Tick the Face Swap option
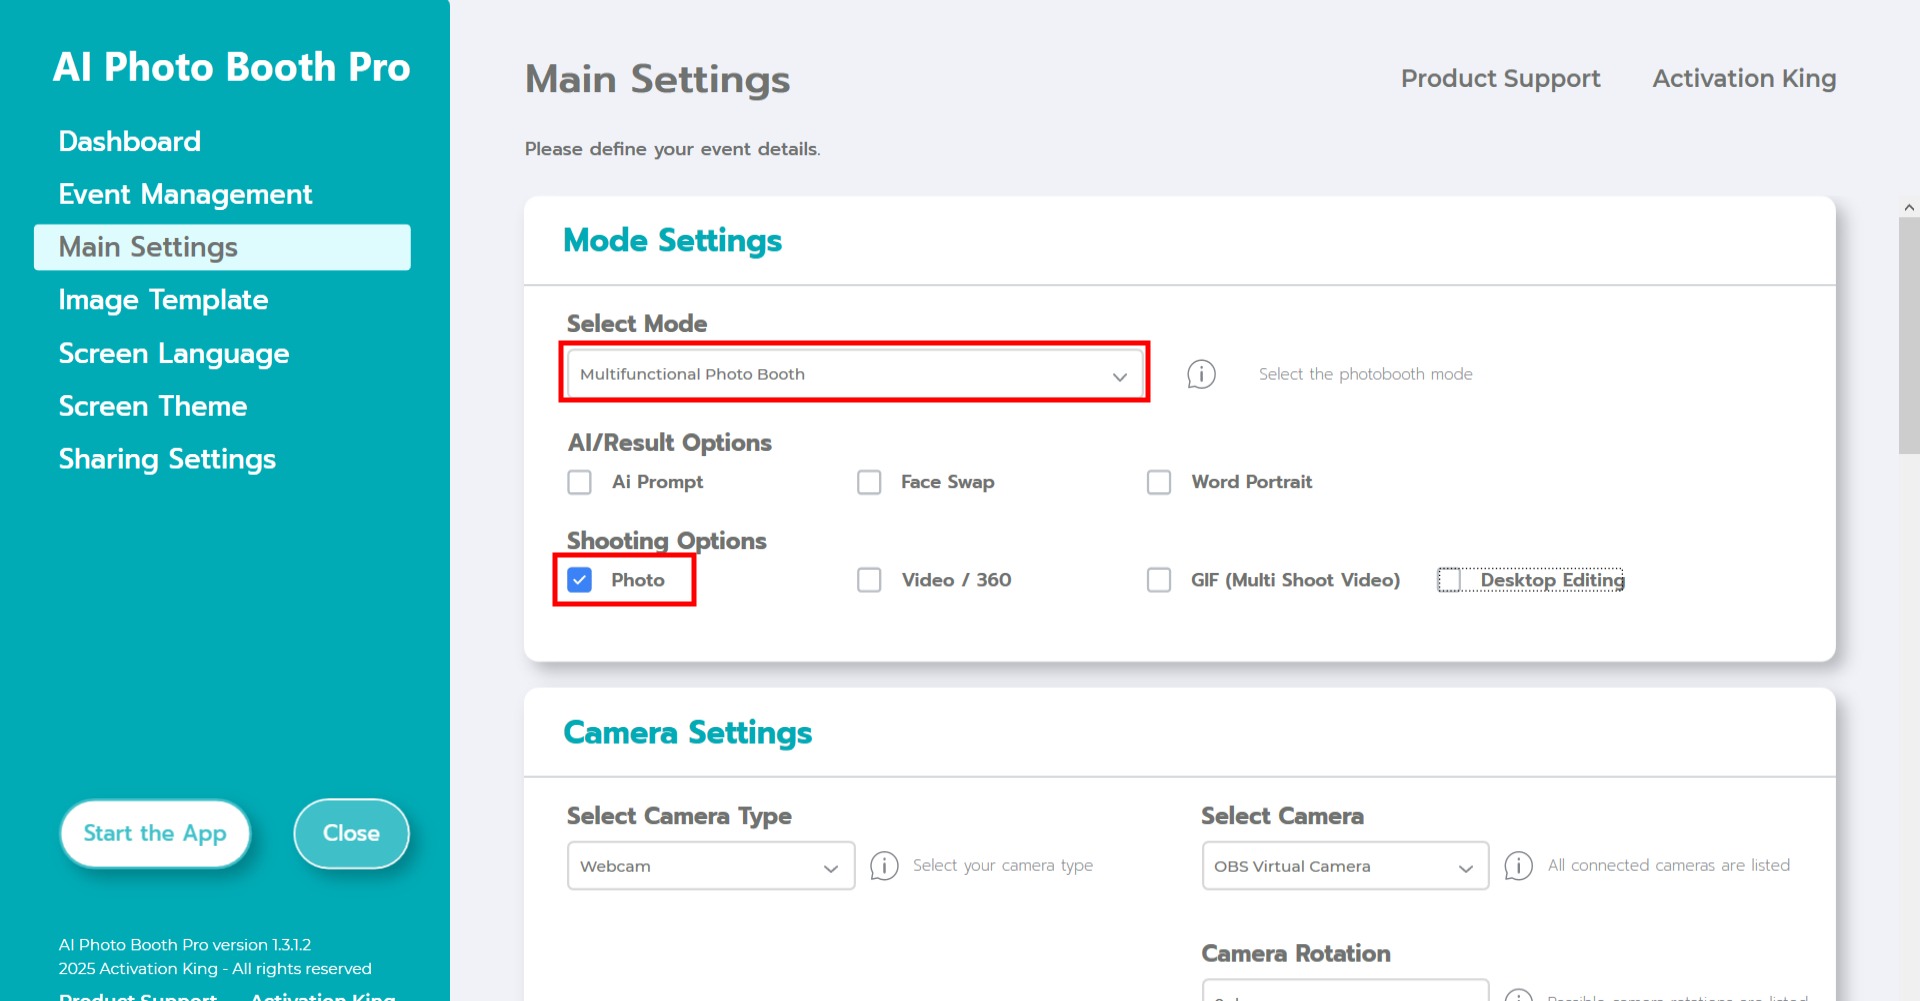 click(869, 482)
